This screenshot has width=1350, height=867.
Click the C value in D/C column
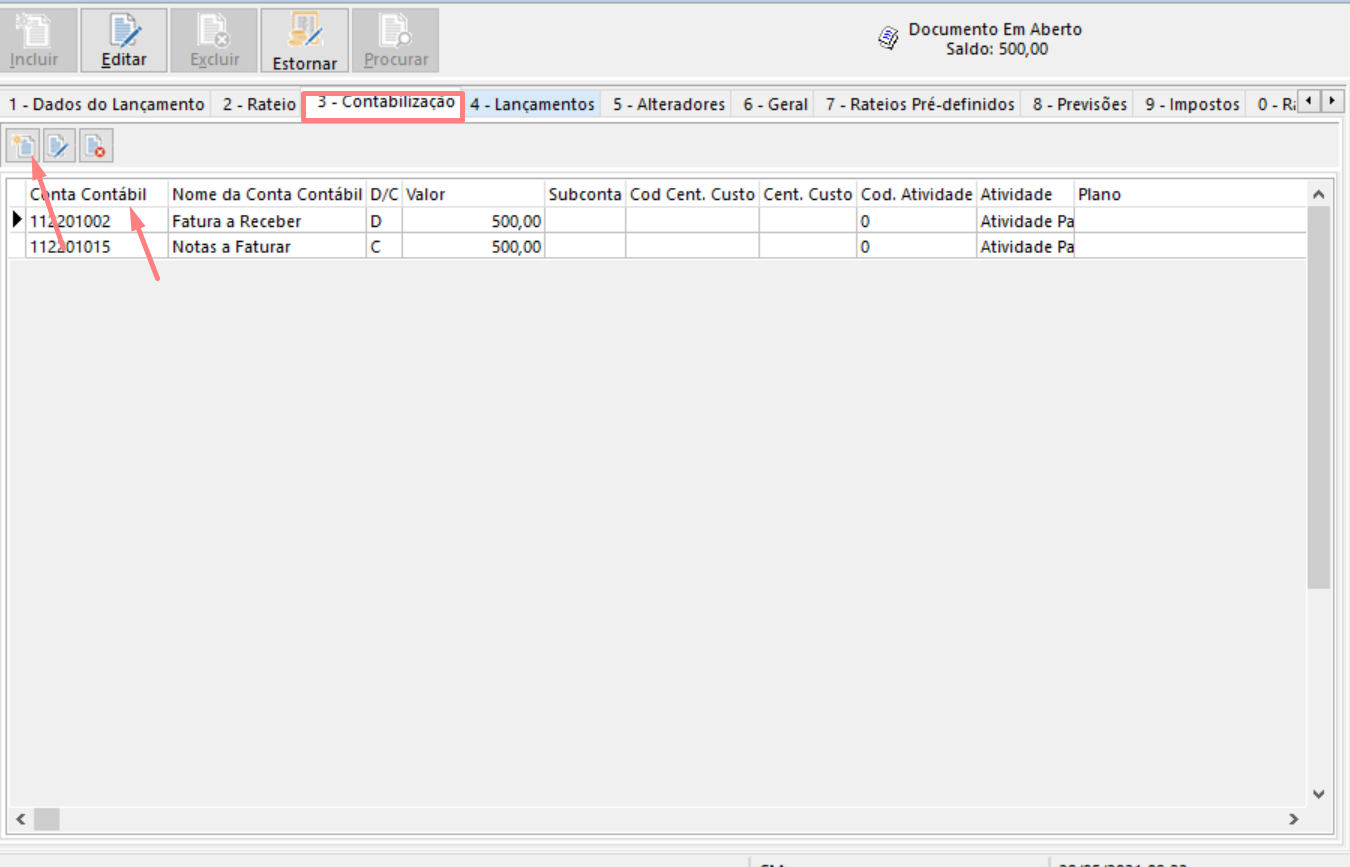tap(384, 246)
